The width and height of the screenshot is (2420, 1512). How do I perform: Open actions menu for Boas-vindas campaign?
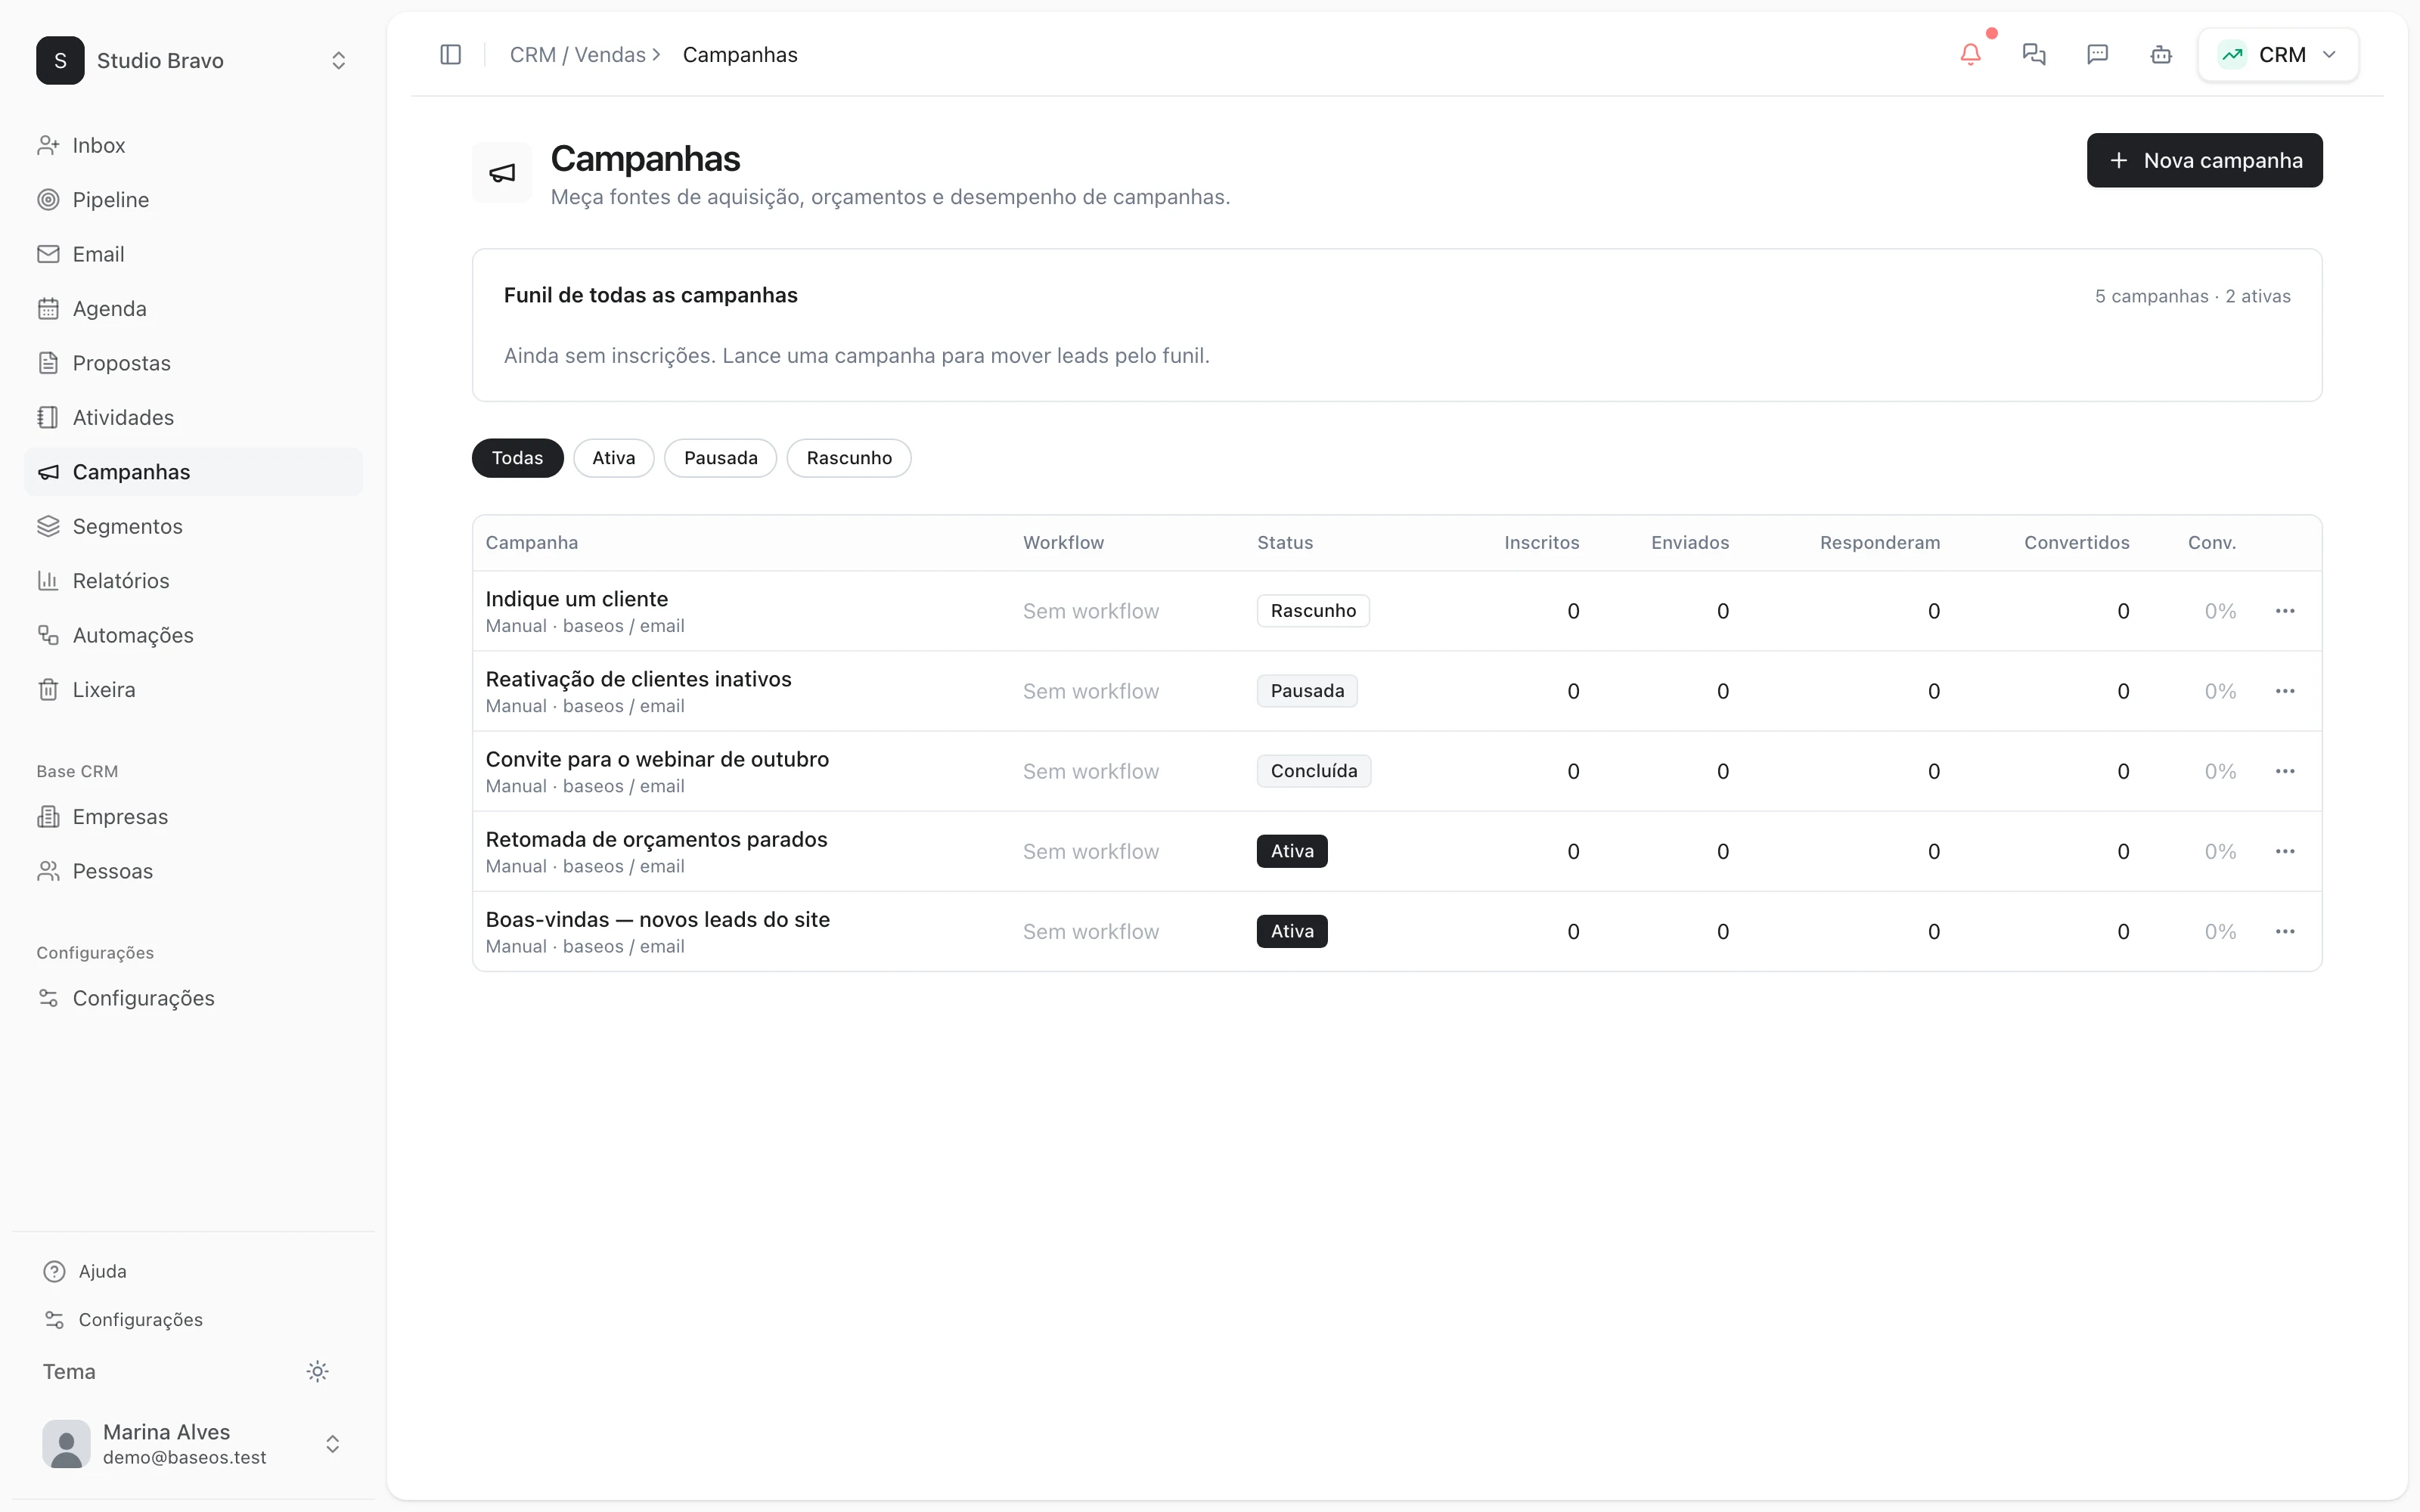2285,931
